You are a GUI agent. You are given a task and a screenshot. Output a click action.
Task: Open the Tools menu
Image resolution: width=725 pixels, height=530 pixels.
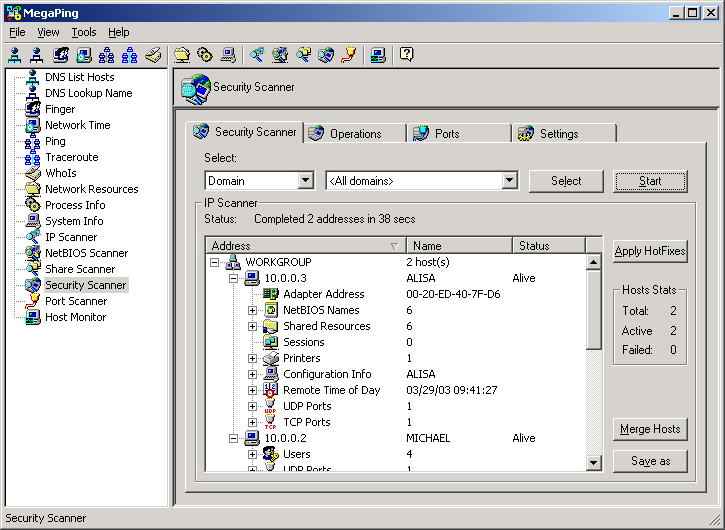[84, 32]
